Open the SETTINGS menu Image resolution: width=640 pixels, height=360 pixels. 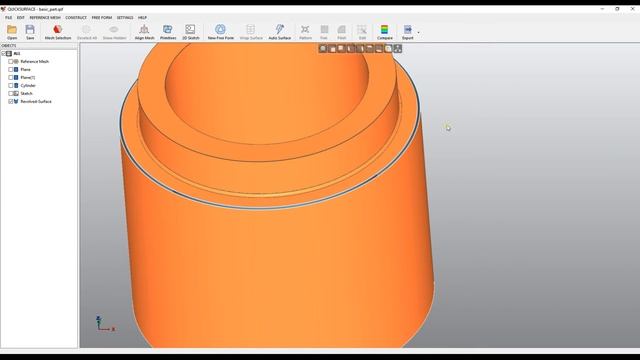tap(125, 18)
